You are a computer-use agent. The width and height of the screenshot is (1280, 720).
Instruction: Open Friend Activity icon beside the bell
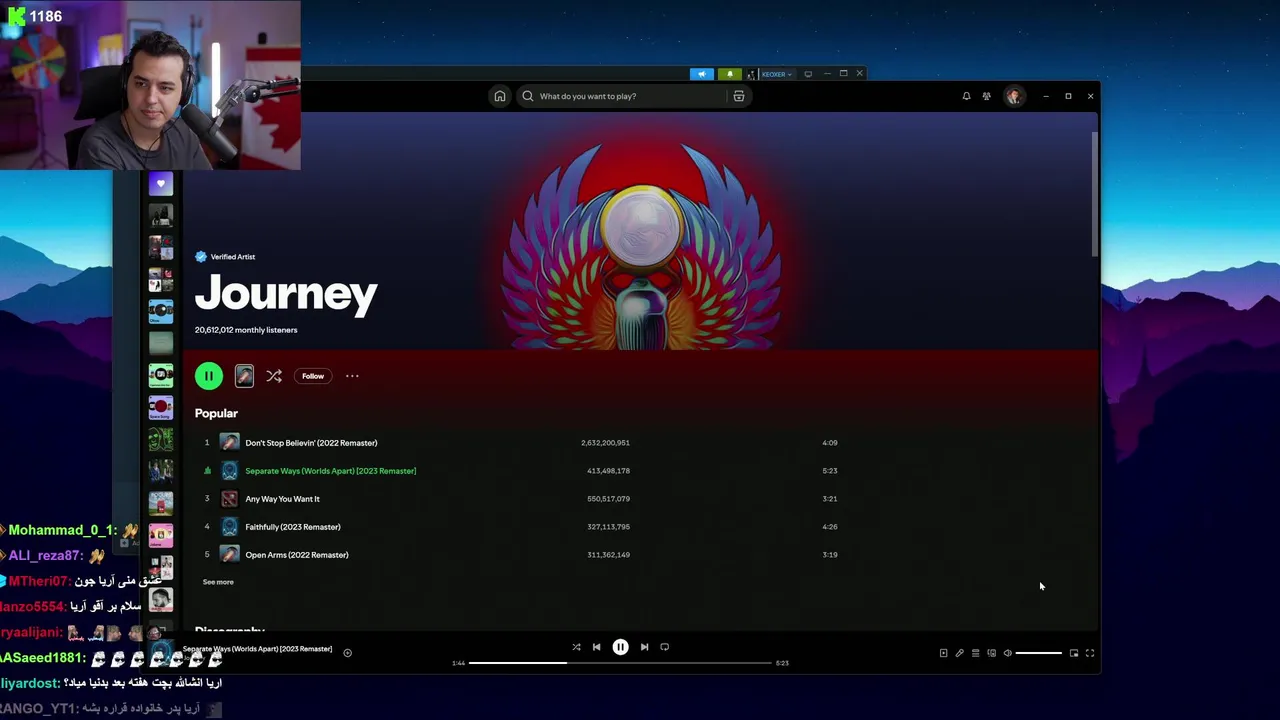click(986, 96)
